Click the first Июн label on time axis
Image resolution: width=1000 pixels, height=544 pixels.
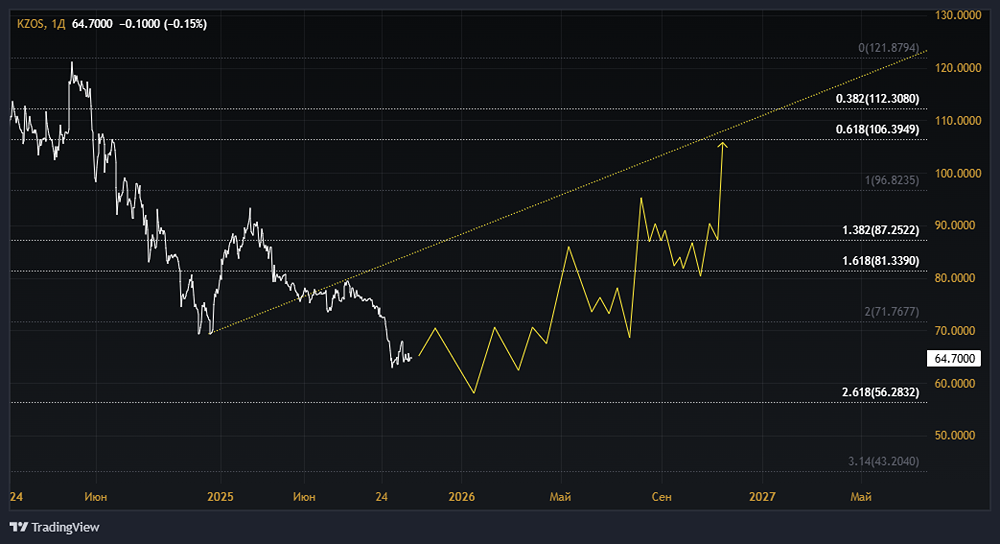pyautogui.click(x=96, y=497)
